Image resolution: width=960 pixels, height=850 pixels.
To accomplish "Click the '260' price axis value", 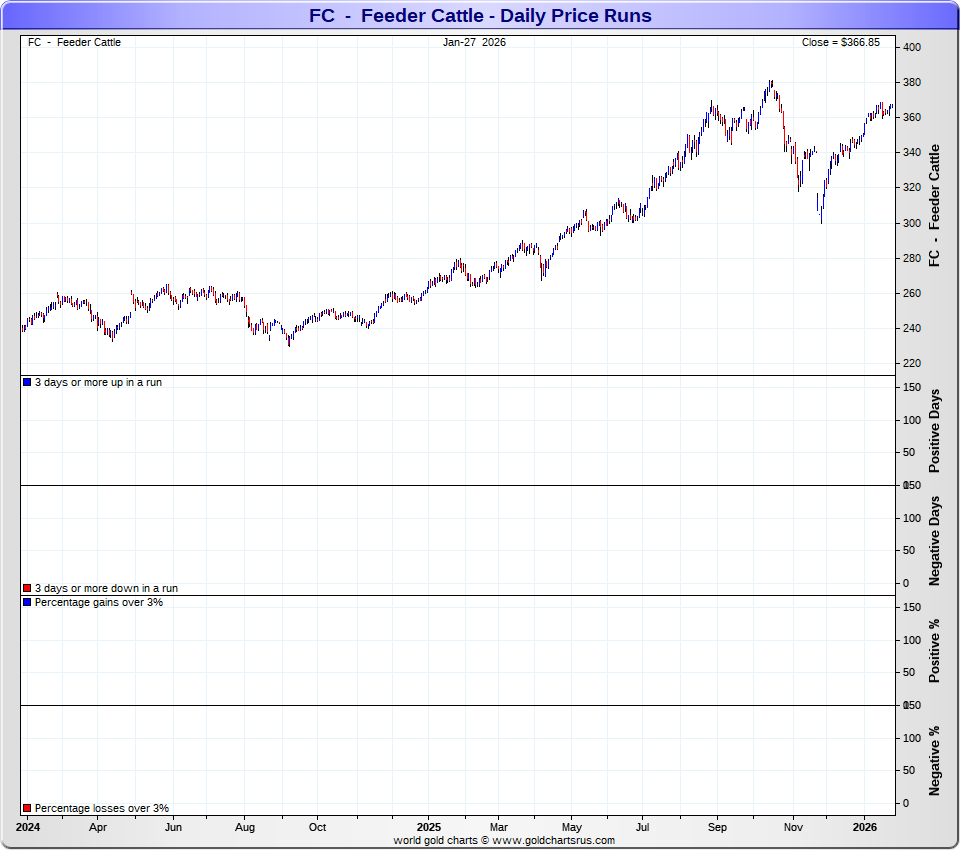I will pos(912,293).
